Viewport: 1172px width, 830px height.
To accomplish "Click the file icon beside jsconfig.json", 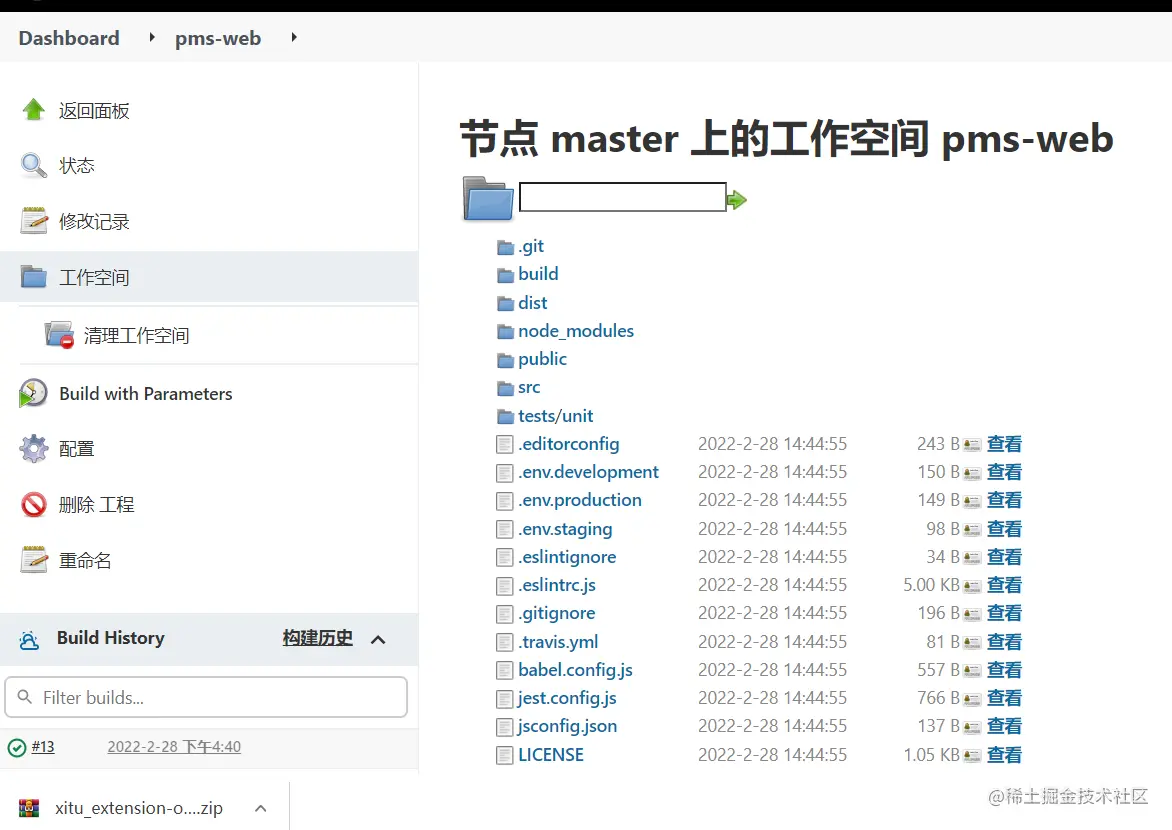I will [x=505, y=727].
